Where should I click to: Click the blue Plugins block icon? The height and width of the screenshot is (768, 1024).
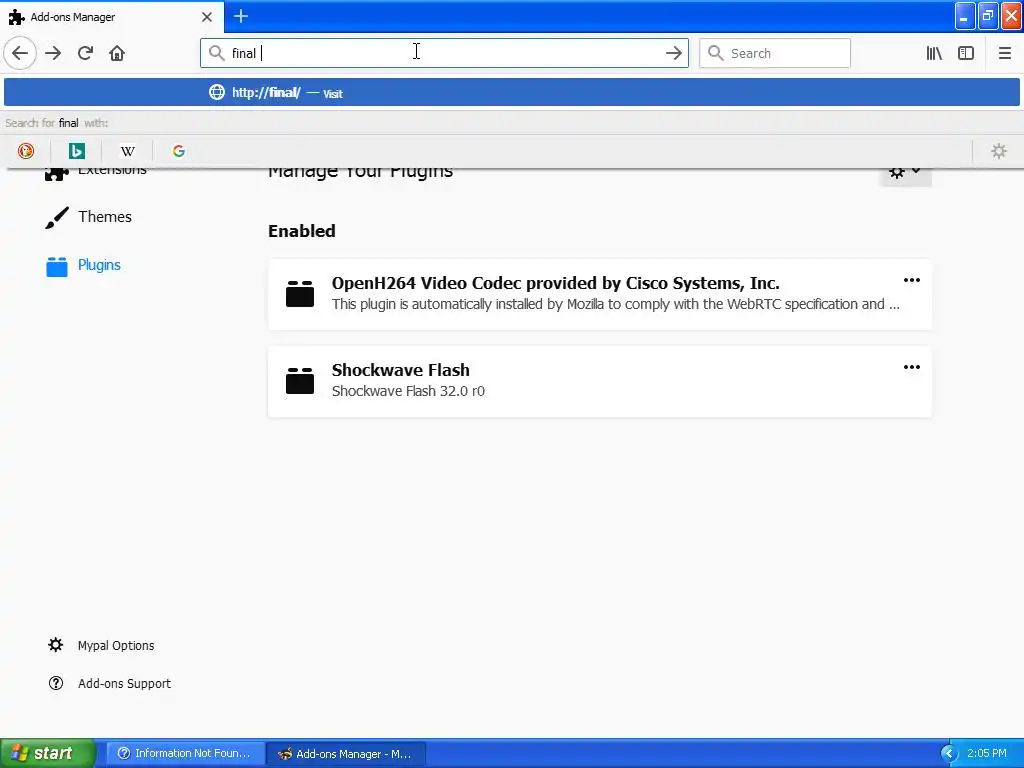(x=57, y=266)
